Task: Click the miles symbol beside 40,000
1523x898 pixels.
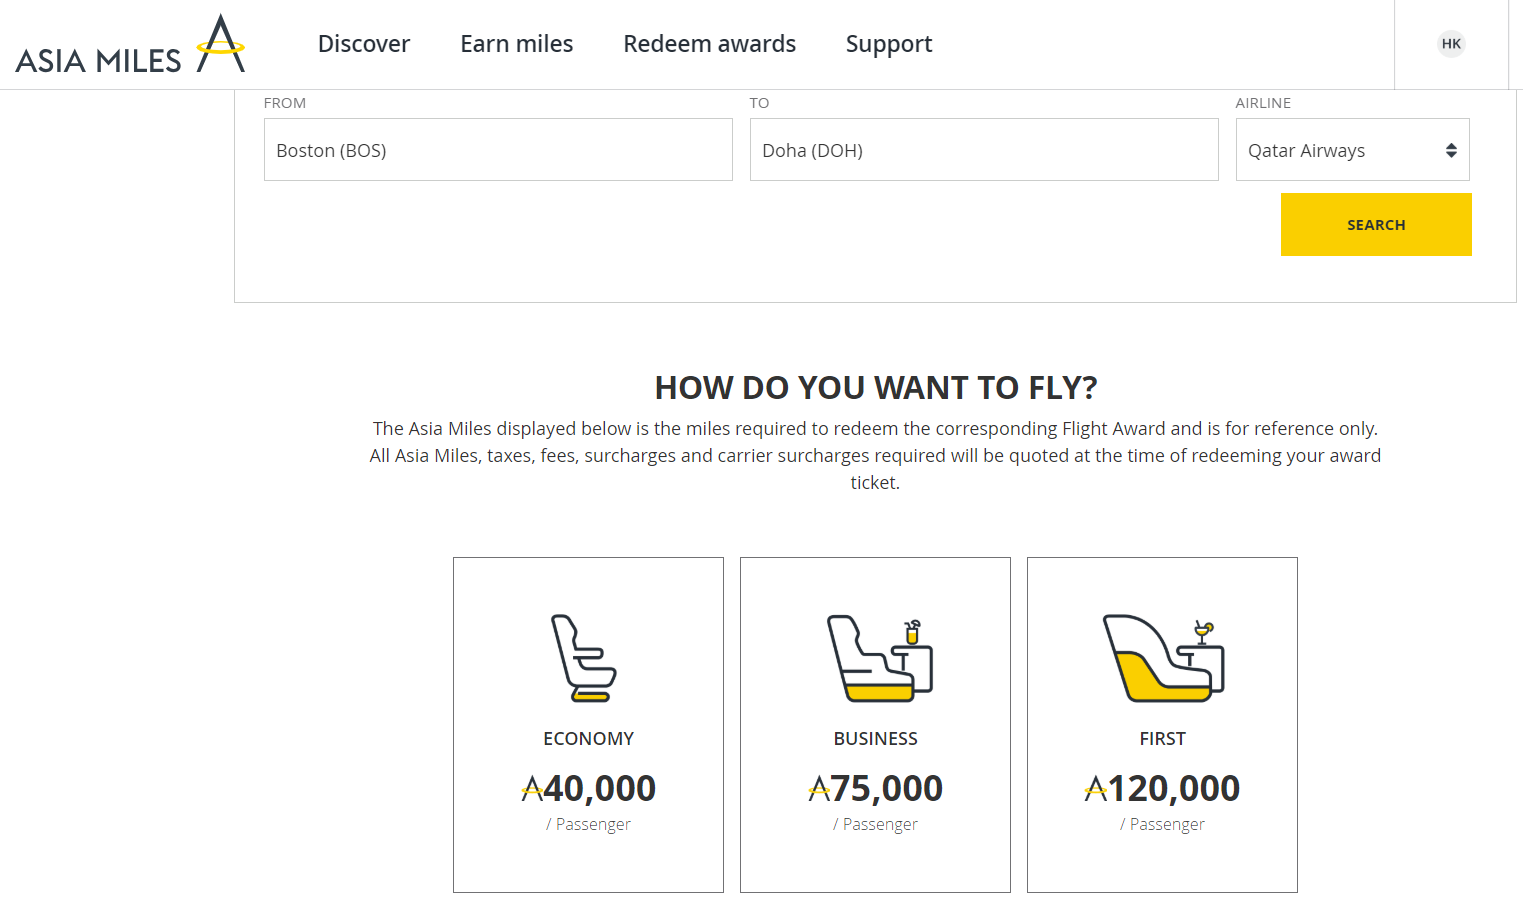Action: pos(532,790)
